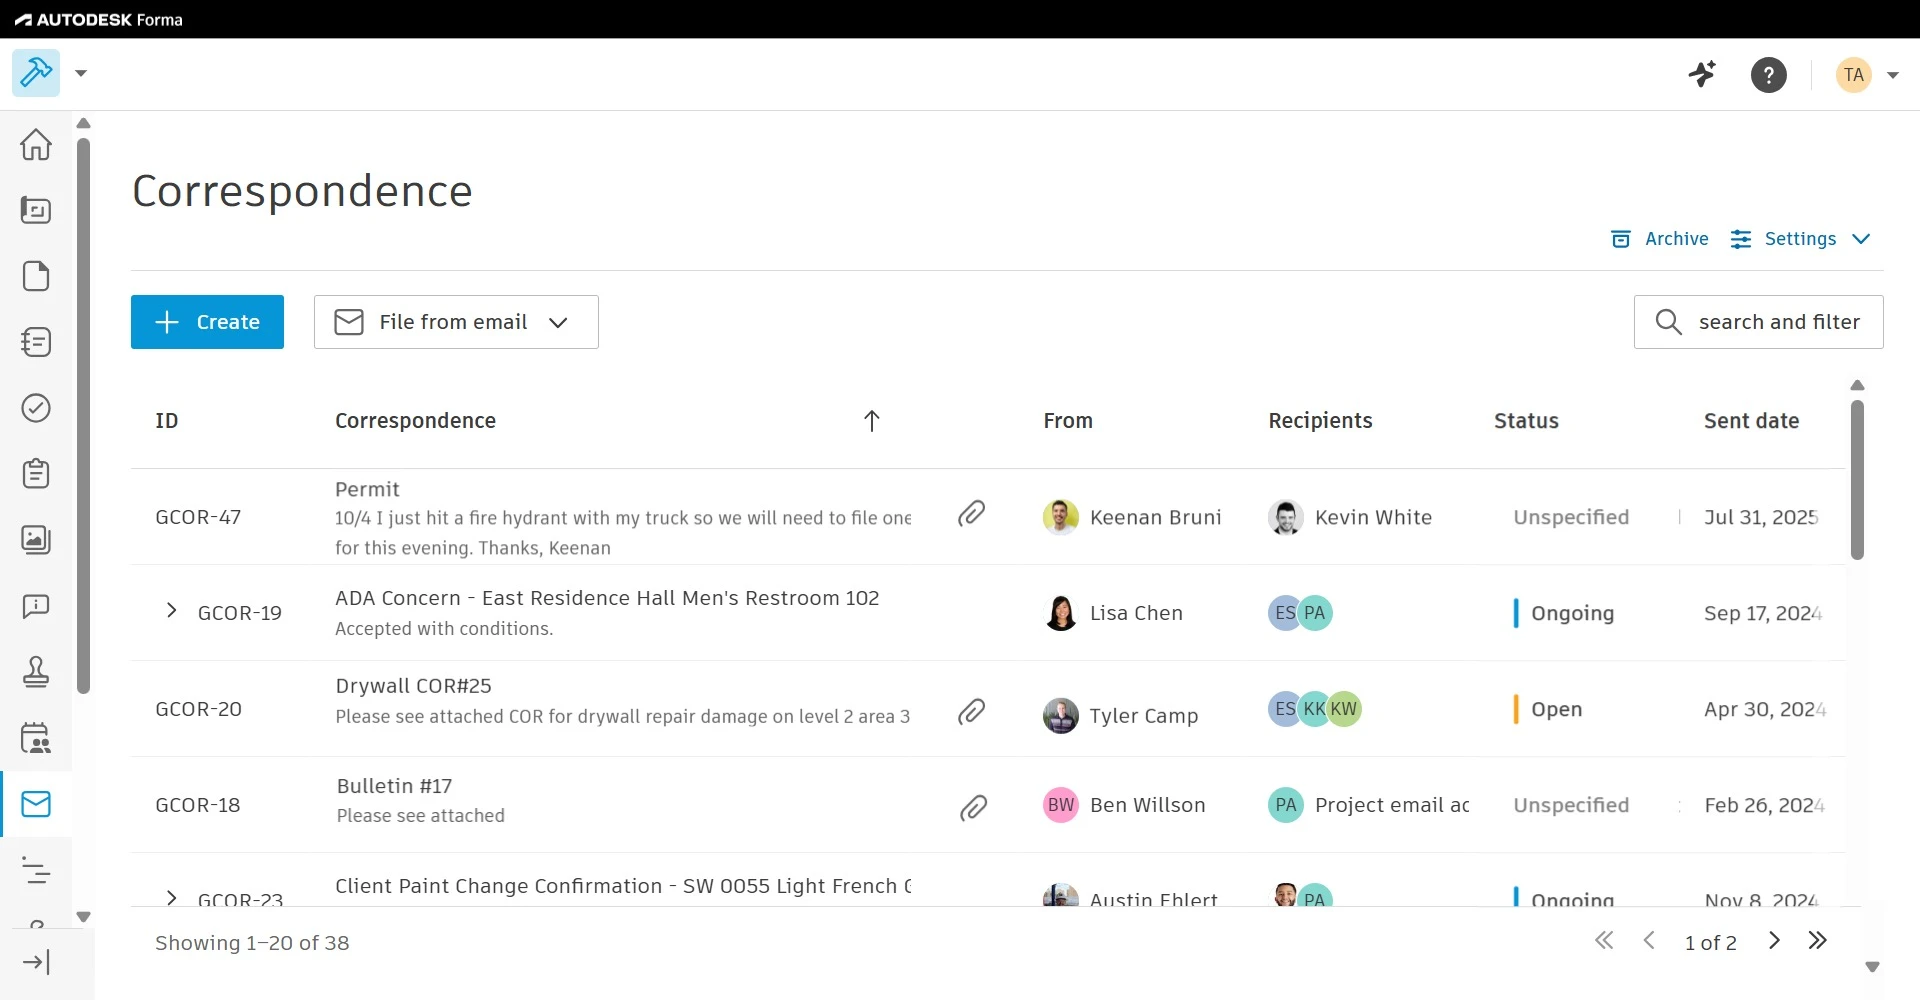The height and width of the screenshot is (1000, 1920).
Task: Sort by the Status column header
Action: tap(1526, 421)
